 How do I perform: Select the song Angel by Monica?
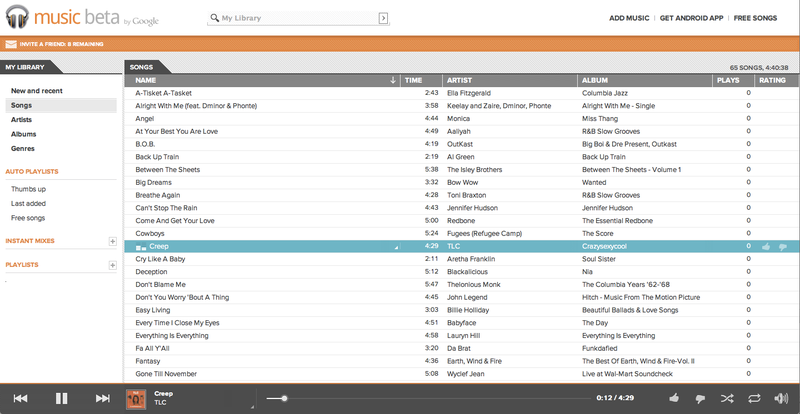tap(145, 119)
